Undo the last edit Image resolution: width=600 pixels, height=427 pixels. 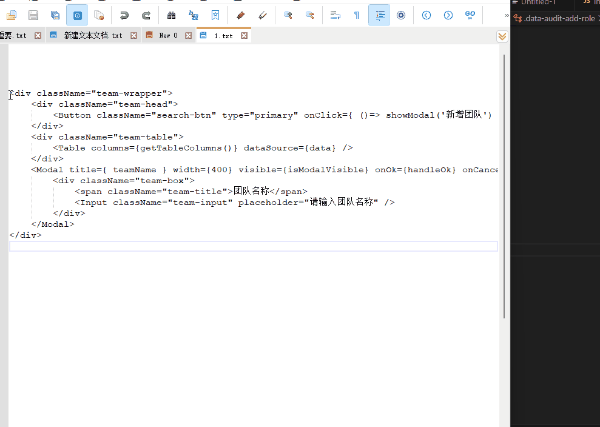pos(124,15)
